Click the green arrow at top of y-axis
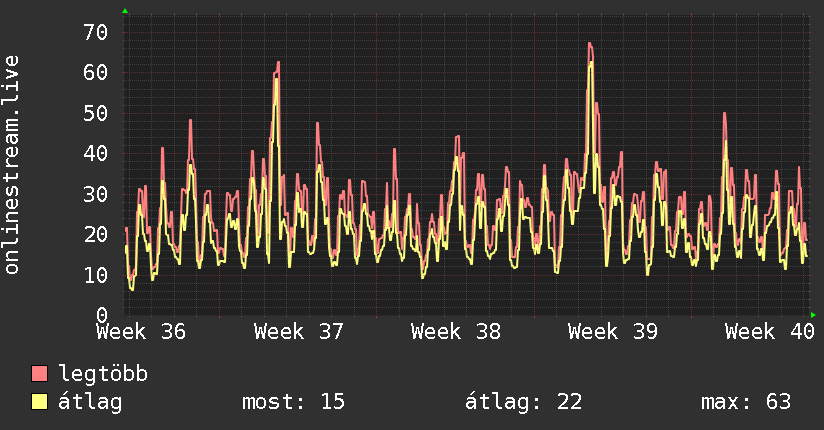 click(x=125, y=11)
